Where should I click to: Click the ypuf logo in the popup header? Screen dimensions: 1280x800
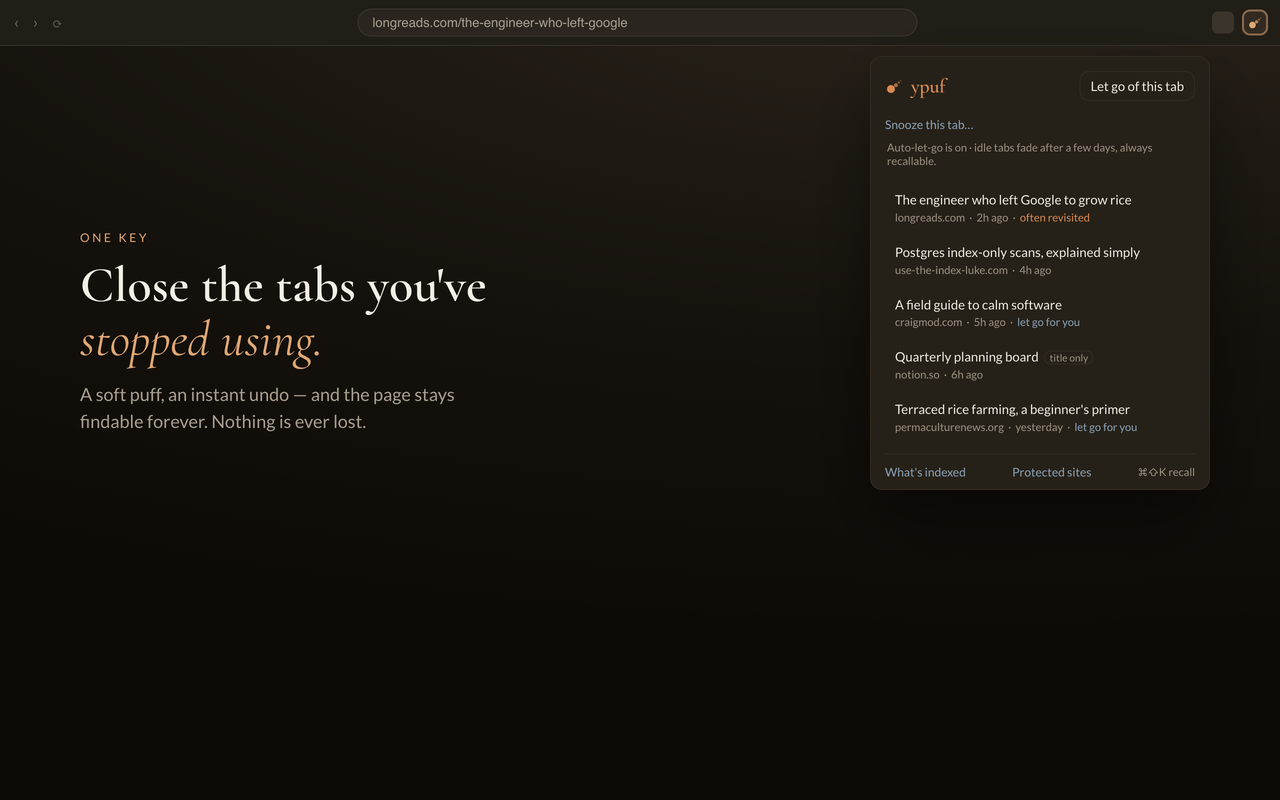(916, 87)
